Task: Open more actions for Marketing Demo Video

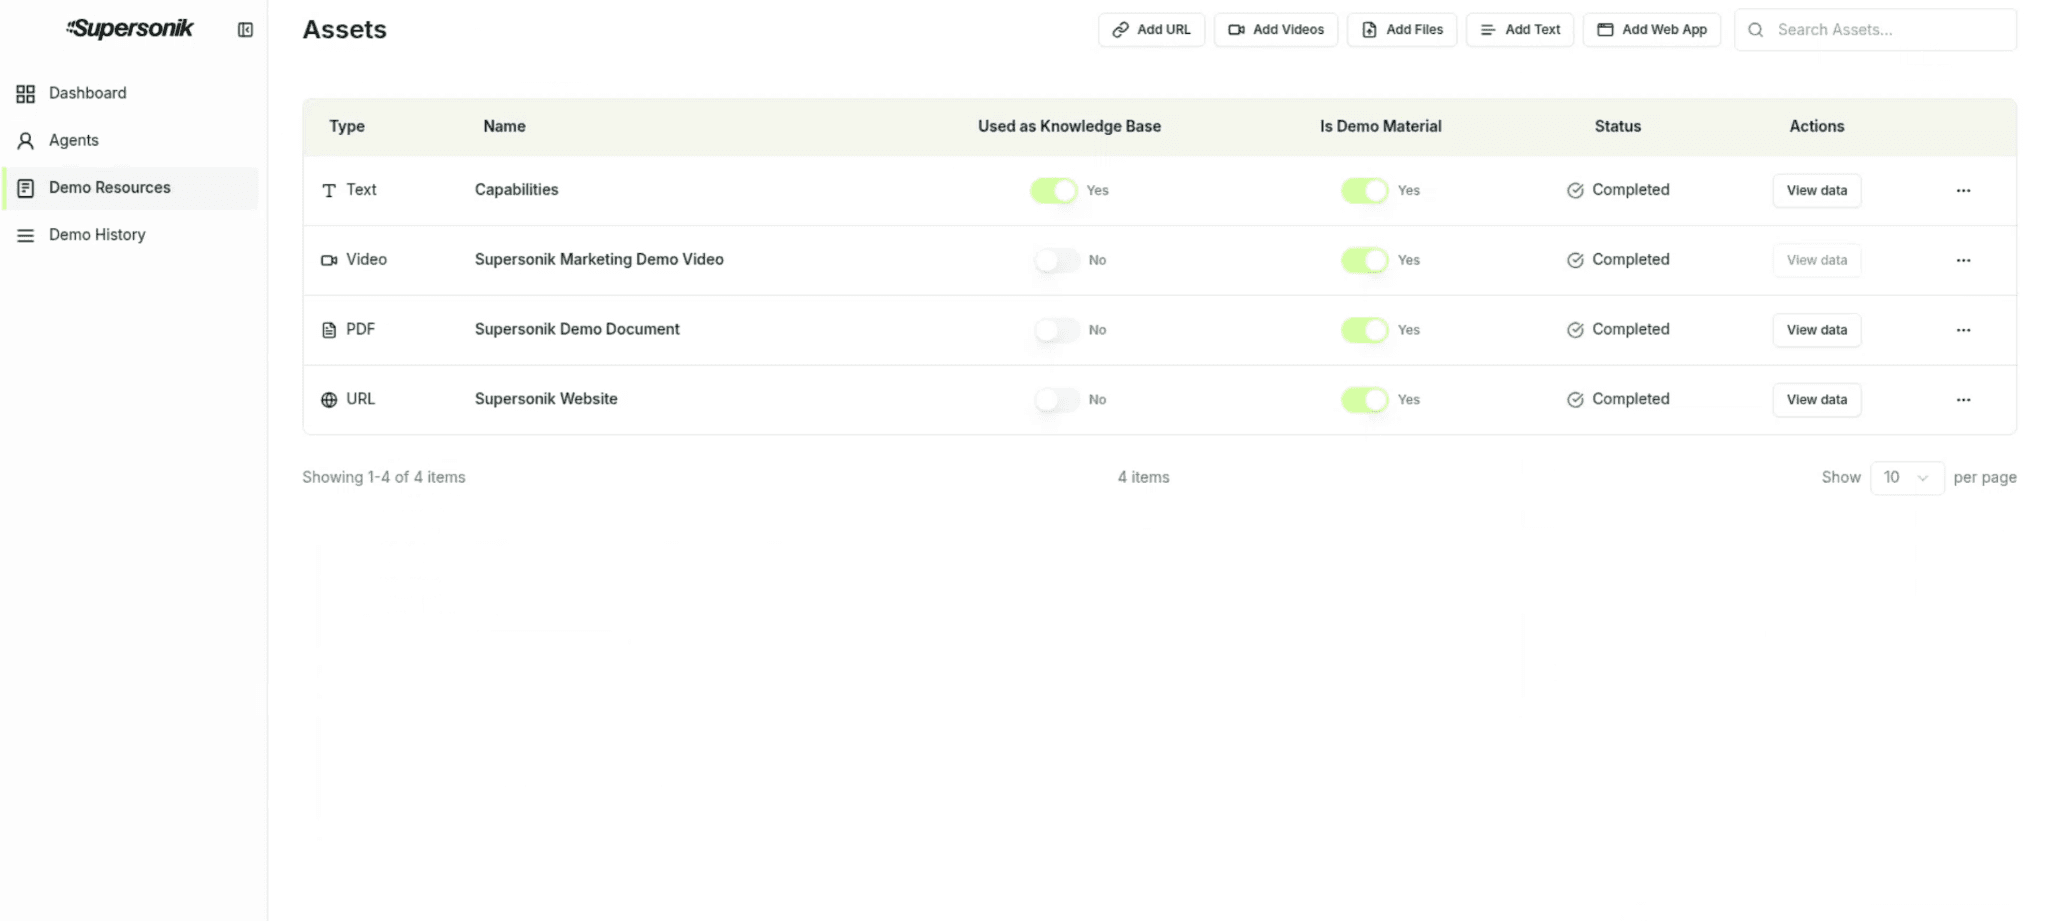Action: (x=1964, y=261)
